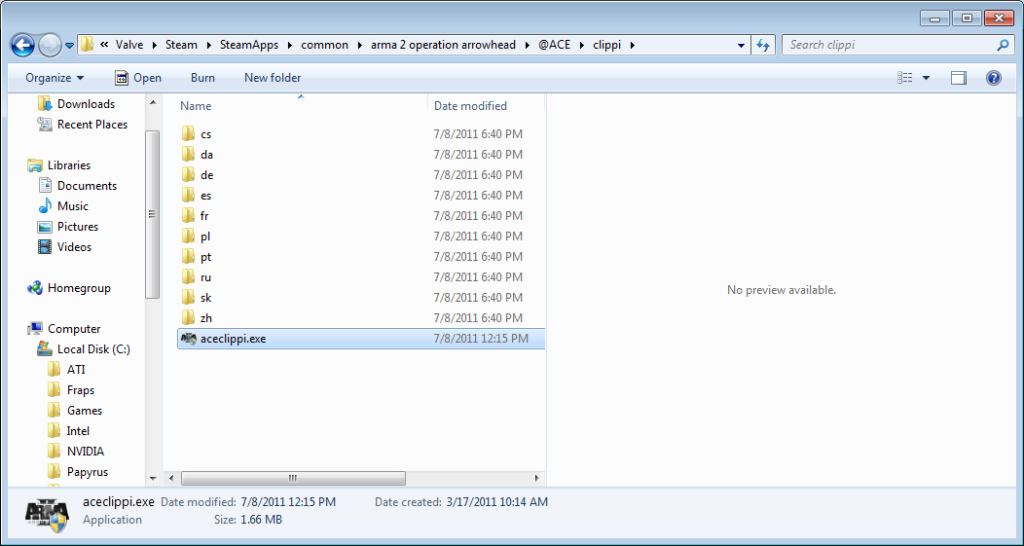Select the aceclippi.exe file

(360, 338)
